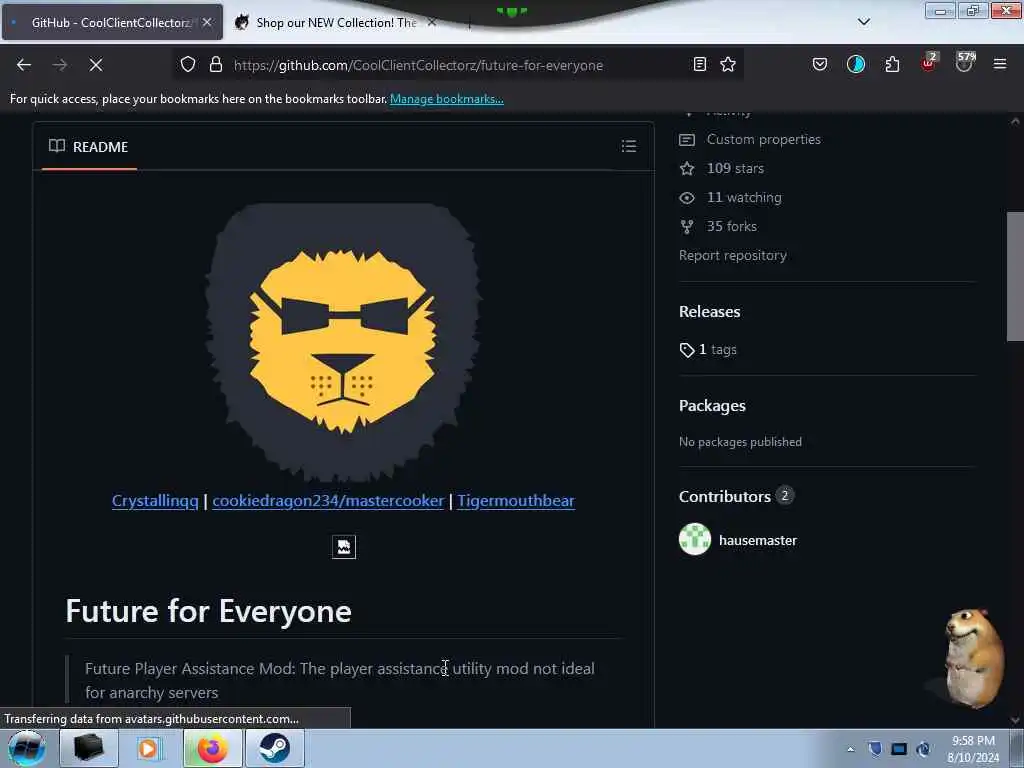The height and width of the screenshot is (768, 1024).
Task: Click the extension icon showing 57%
Action: click(x=965, y=62)
